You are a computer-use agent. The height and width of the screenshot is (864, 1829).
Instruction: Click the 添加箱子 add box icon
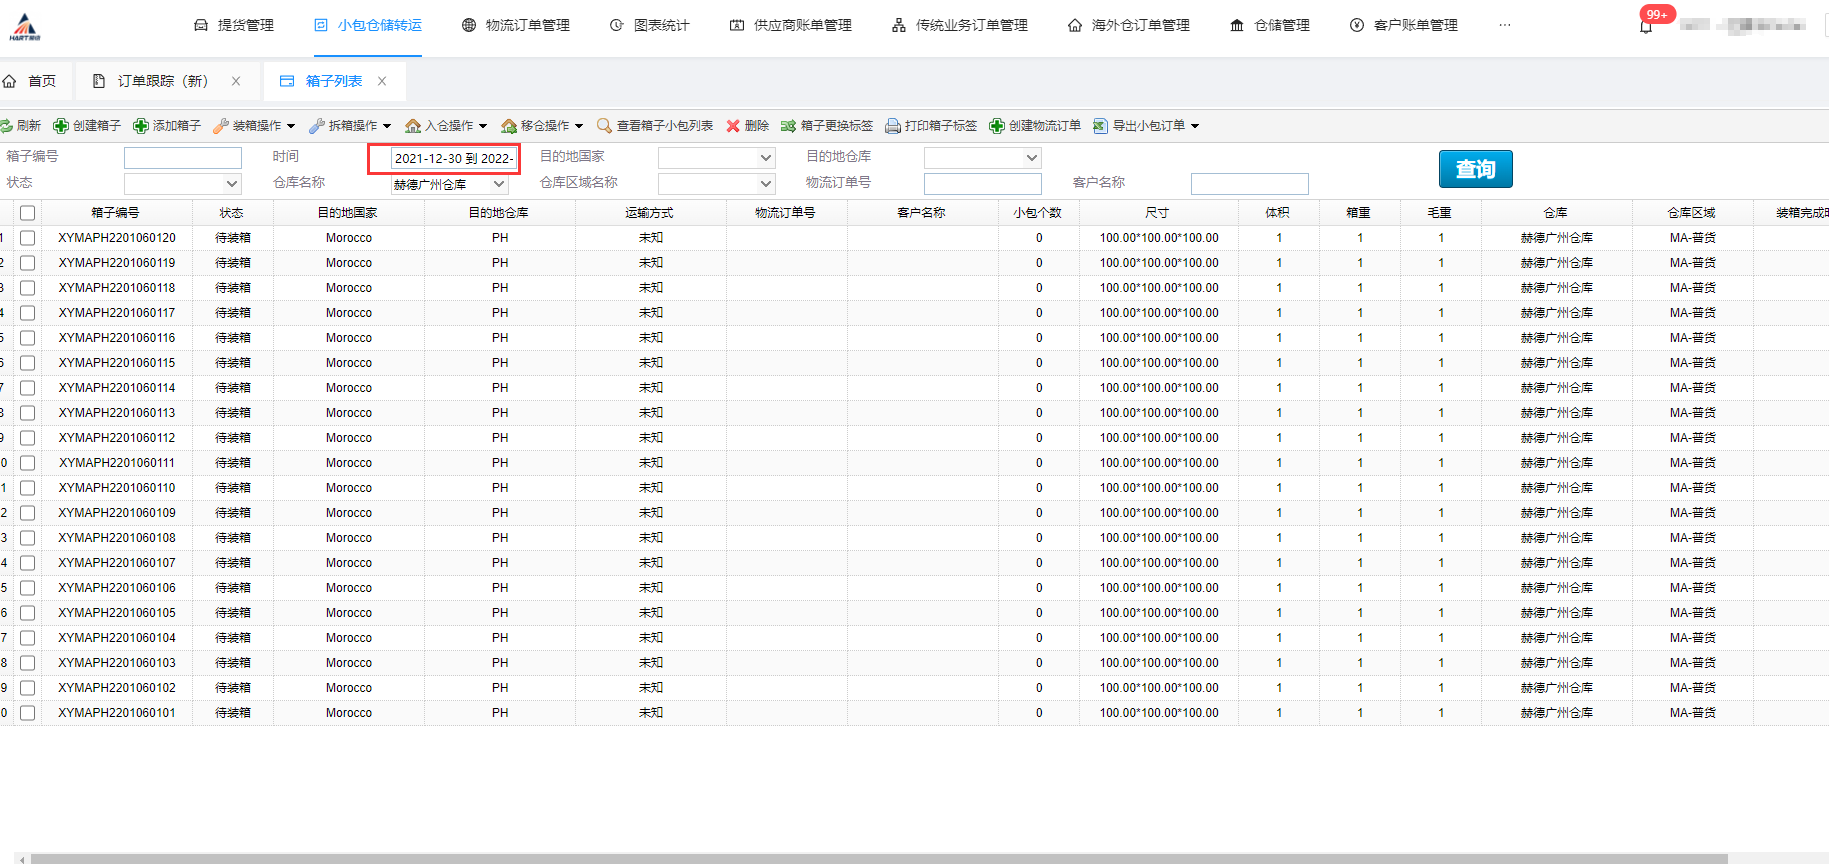(x=141, y=126)
